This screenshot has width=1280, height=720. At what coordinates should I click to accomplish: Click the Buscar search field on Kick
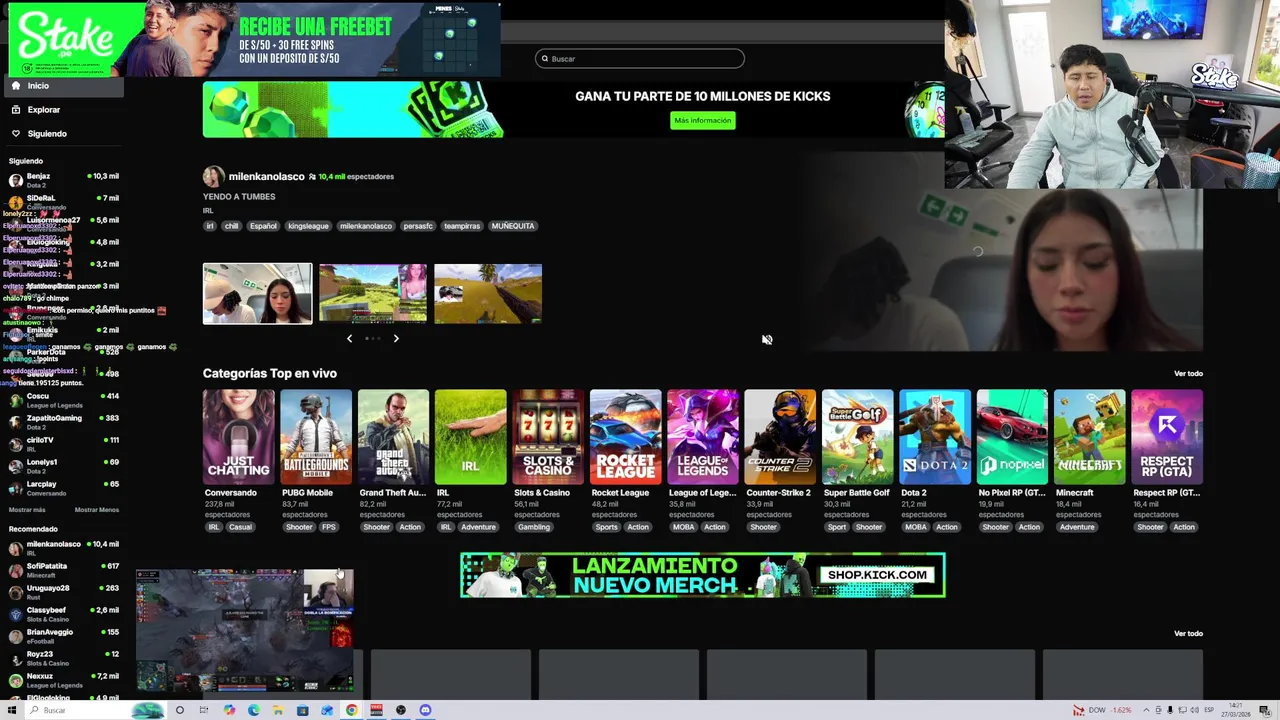(x=640, y=59)
